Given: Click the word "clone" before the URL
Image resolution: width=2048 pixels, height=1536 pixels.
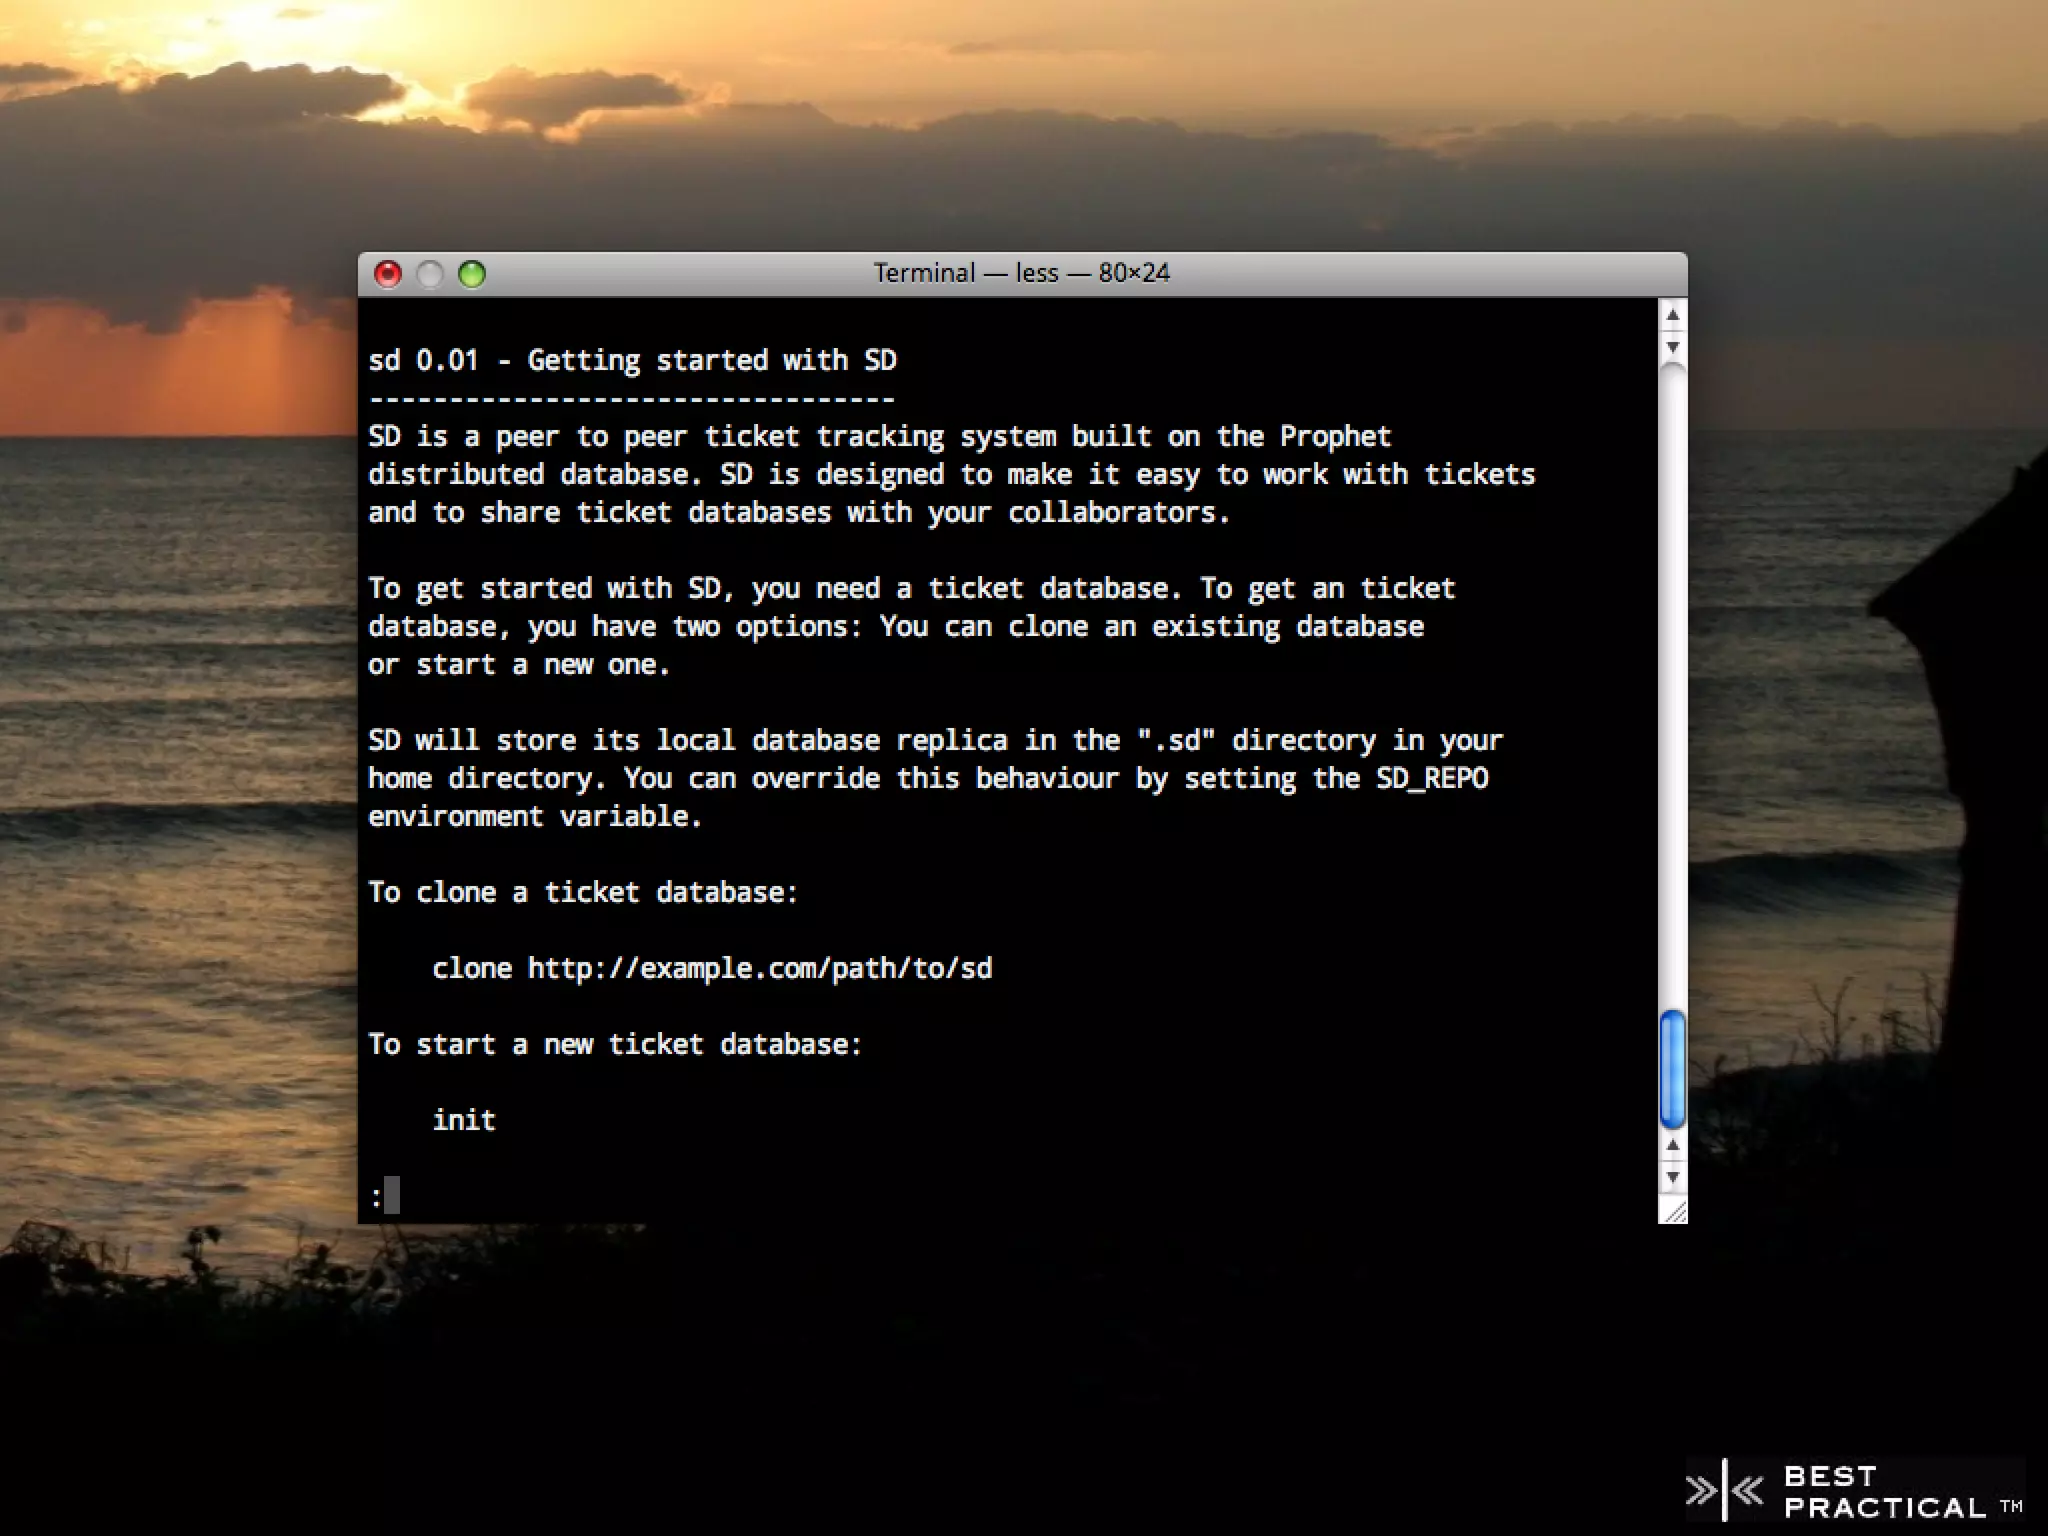Looking at the screenshot, I should coord(472,968).
